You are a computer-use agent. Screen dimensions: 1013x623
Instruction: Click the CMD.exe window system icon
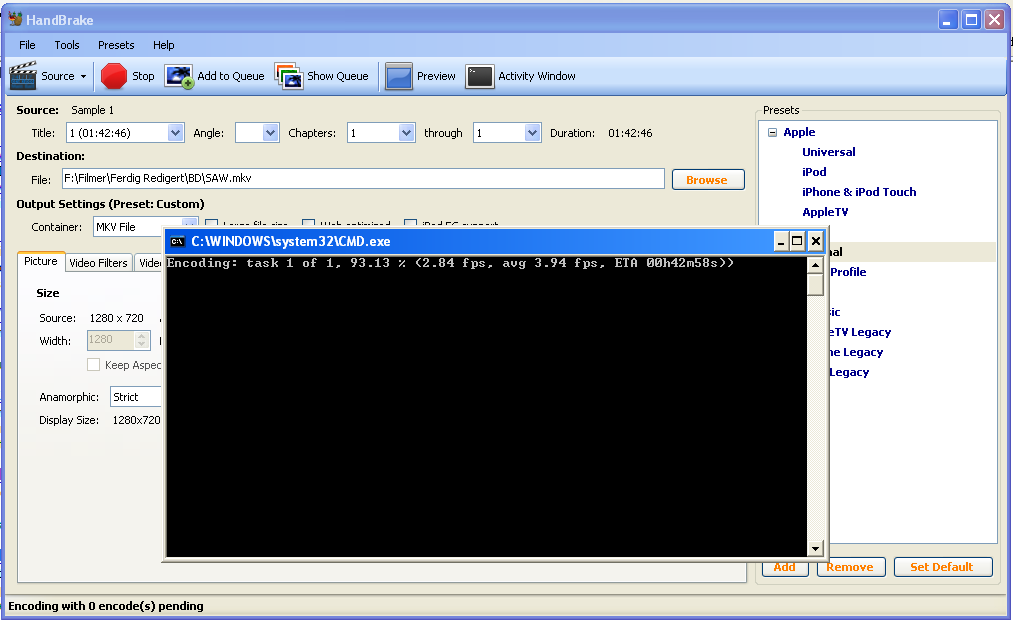(177, 242)
